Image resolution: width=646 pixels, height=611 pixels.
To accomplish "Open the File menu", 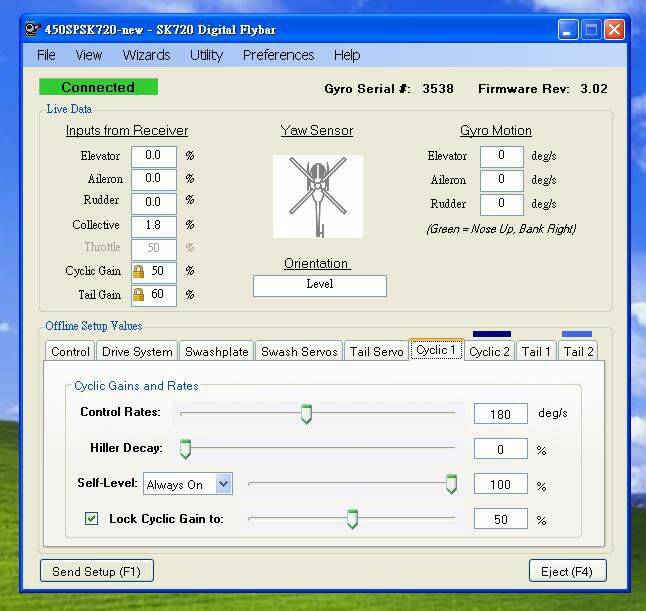I will (46, 55).
